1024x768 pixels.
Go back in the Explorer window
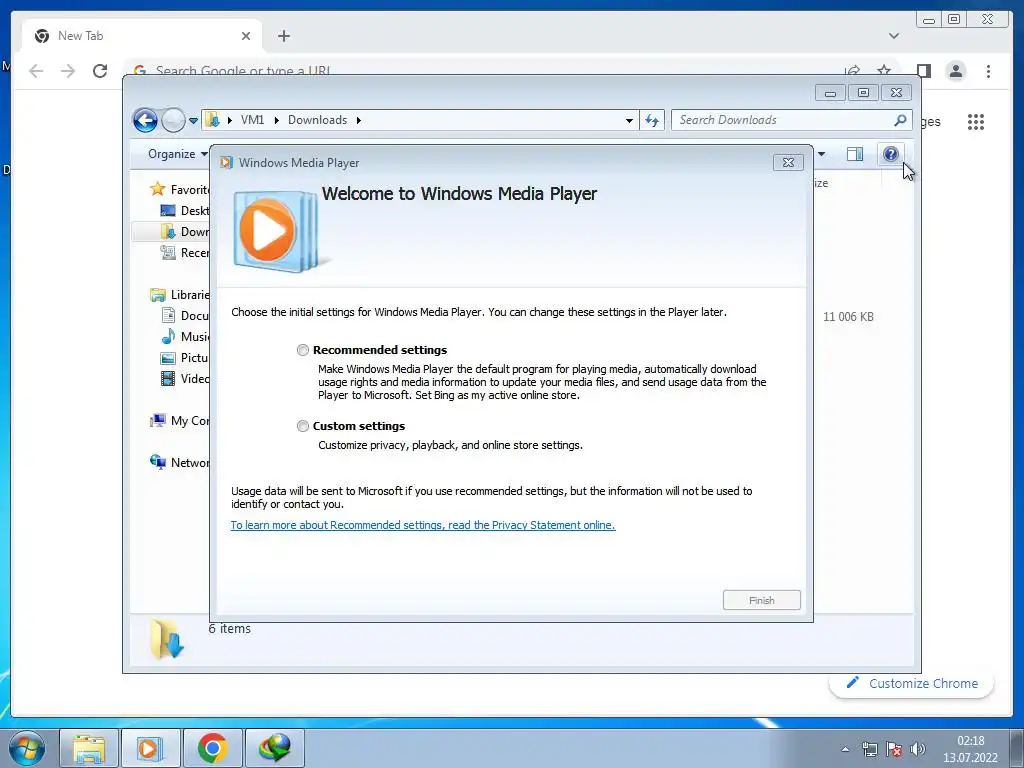[145, 120]
